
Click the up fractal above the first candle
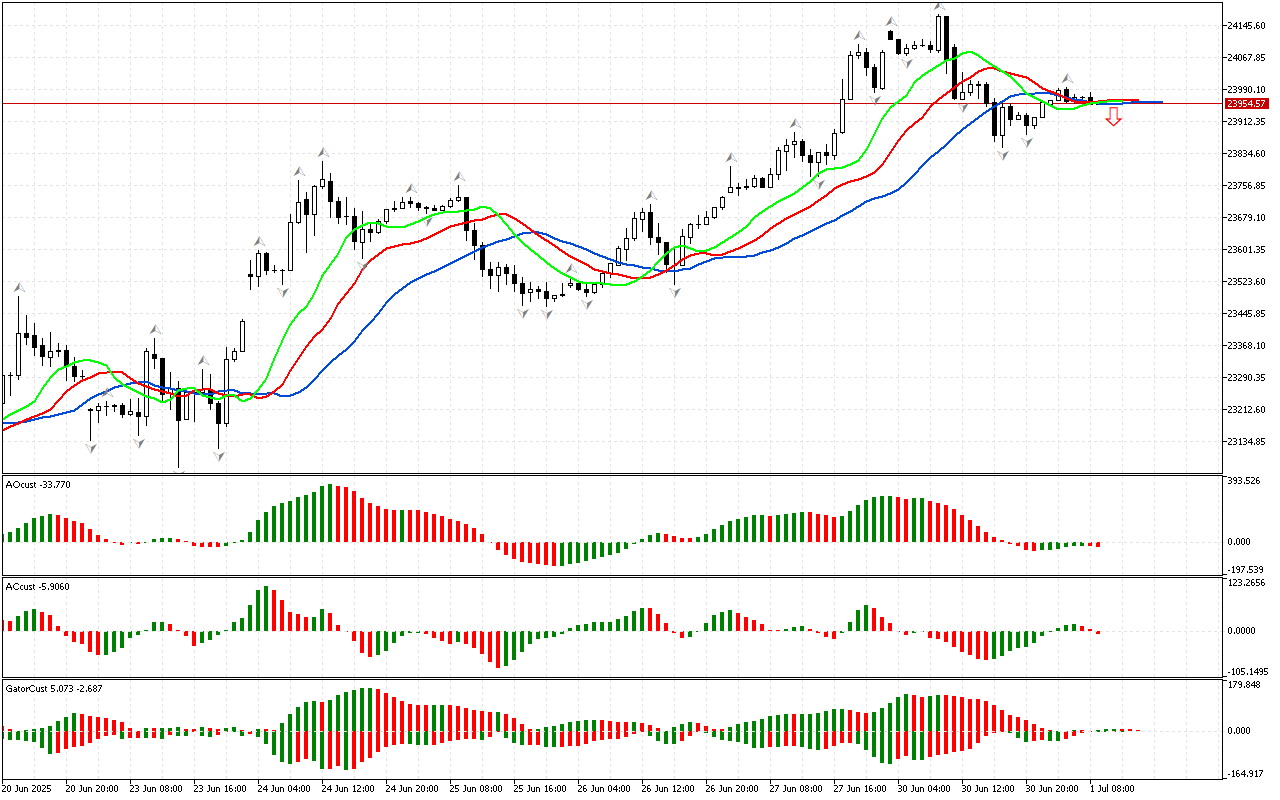pos(18,288)
